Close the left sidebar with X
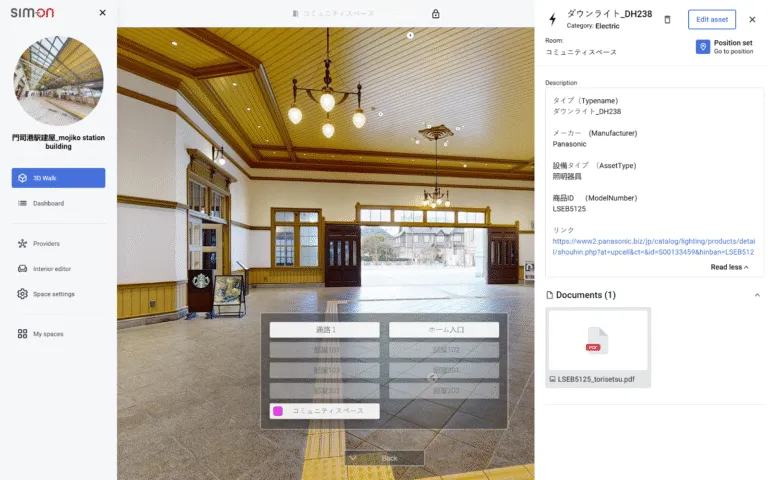The height and width of the screenshot is (480, 768). point(102,13)
